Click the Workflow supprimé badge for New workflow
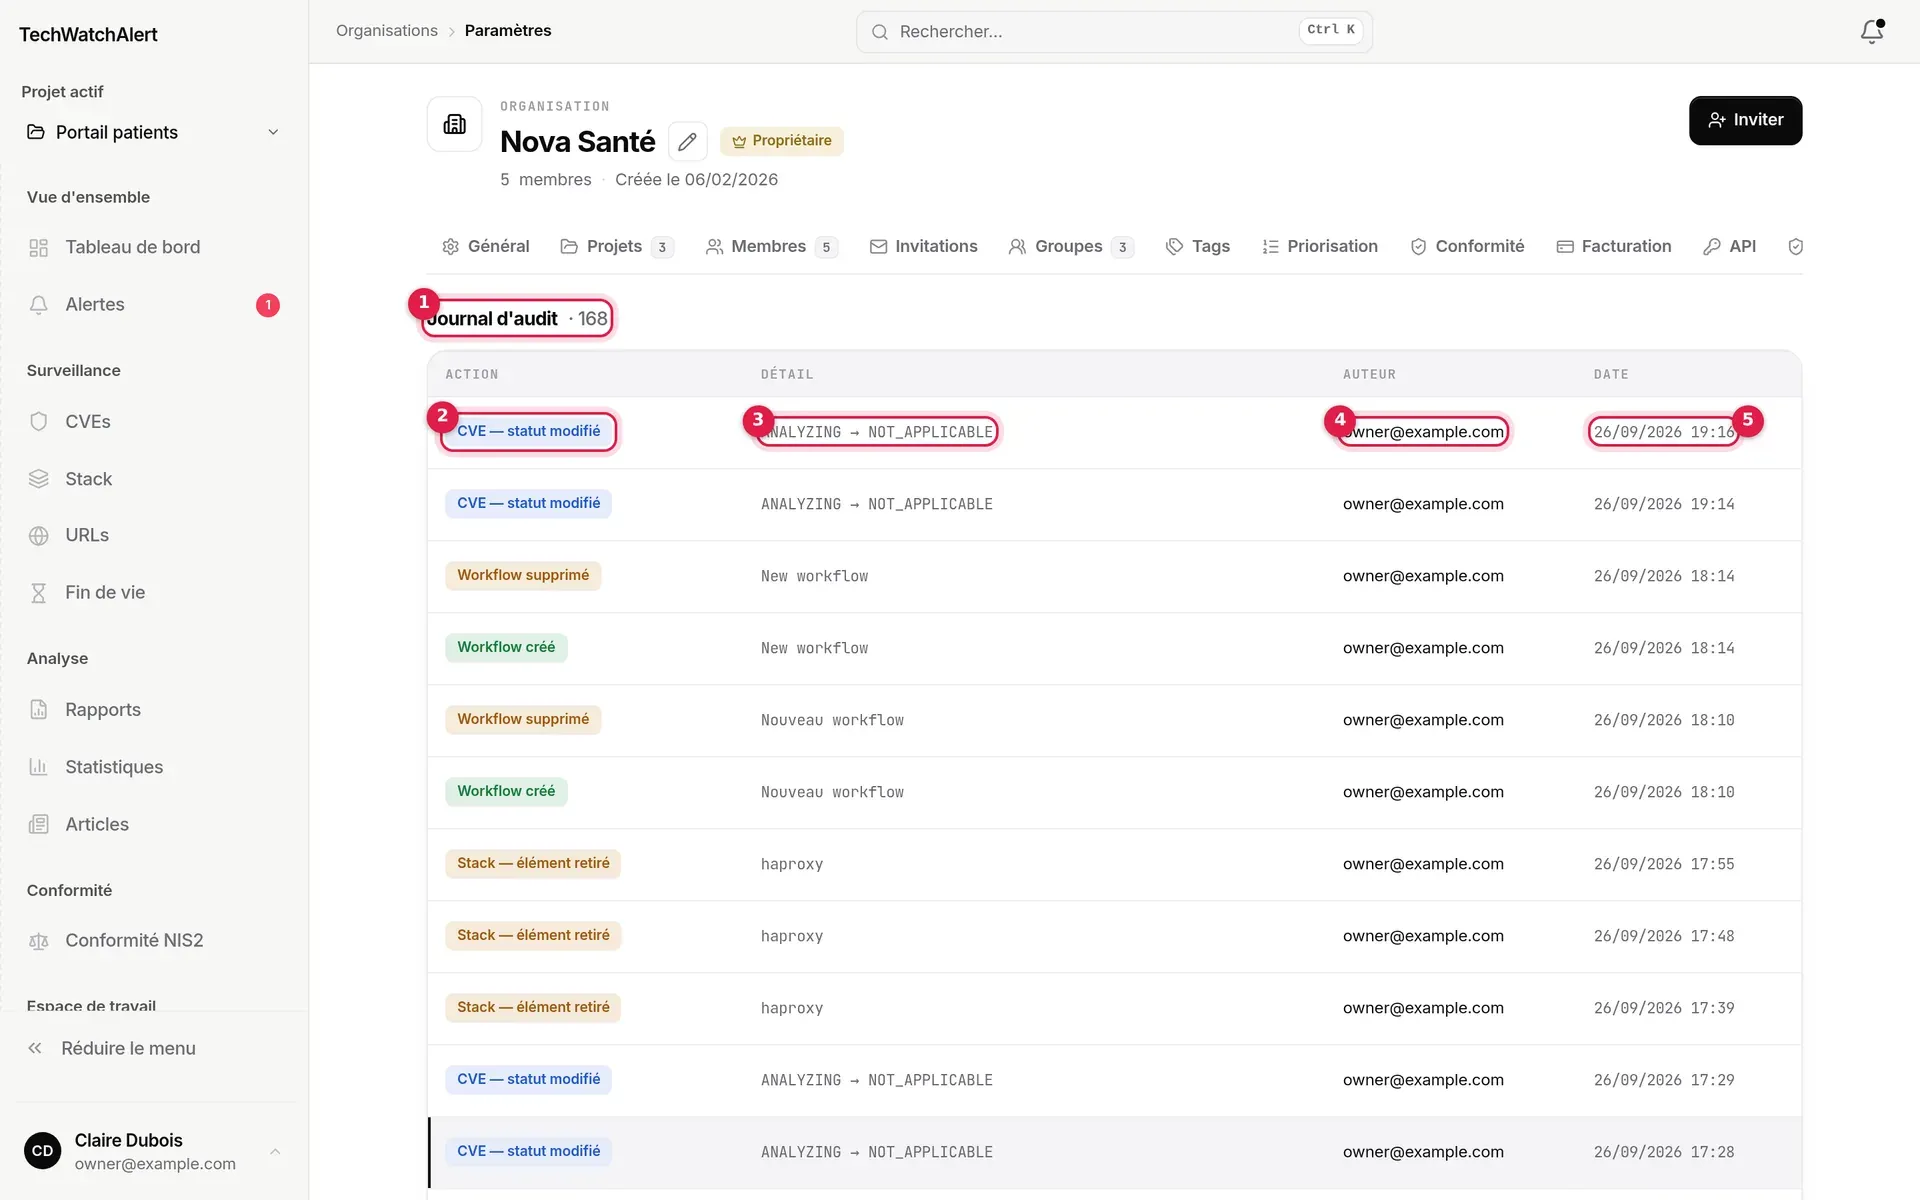This screenshot has width=1920, height=1200. coord(523,576)
